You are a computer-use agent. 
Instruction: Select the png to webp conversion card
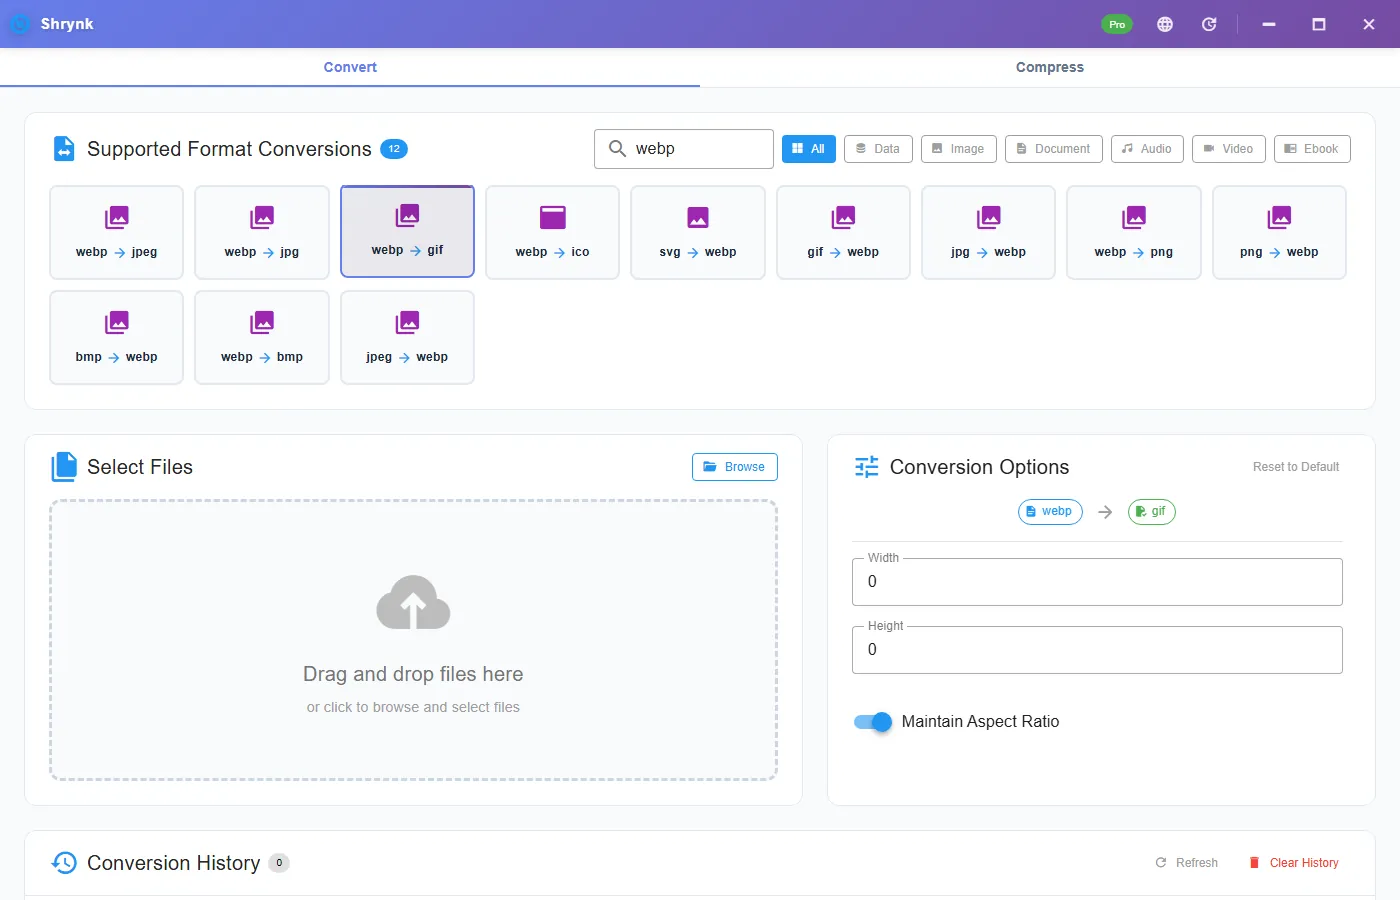point(1279,232)
